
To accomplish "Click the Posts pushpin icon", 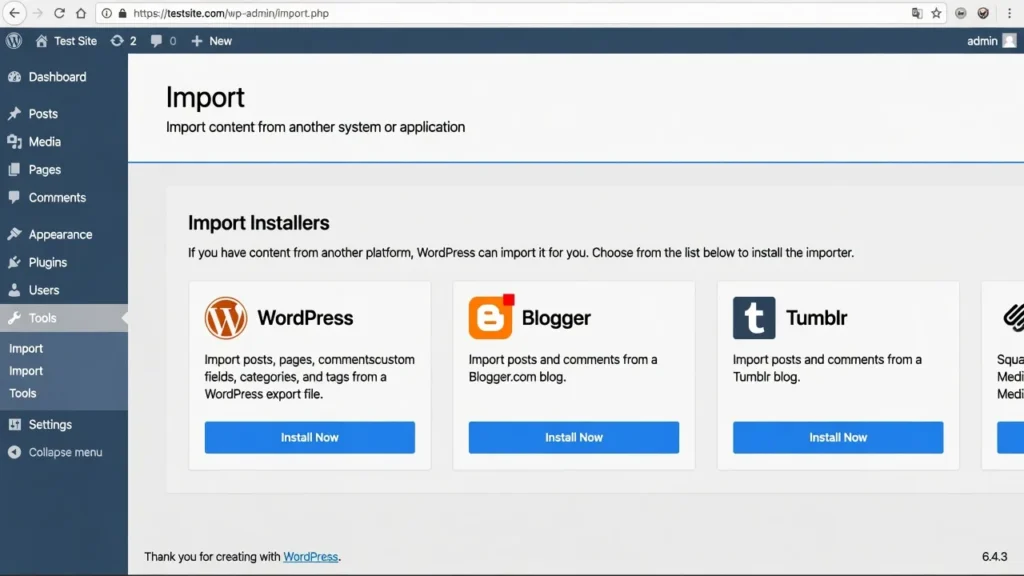I will click(14, 114).
